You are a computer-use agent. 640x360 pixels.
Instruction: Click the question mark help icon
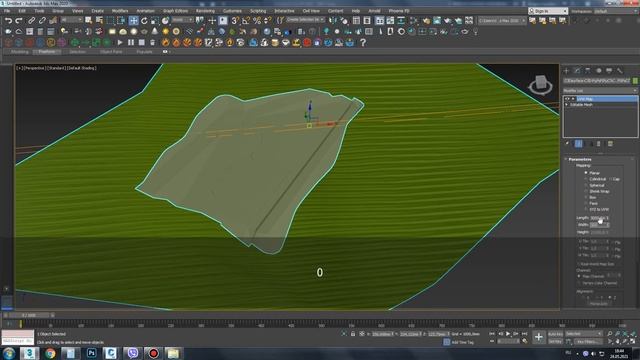(363, 42)
